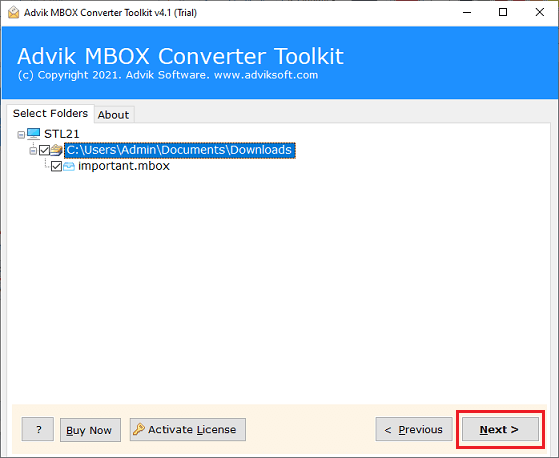
Task: Click the STL21 computer icon
Action: pos(34,134)
